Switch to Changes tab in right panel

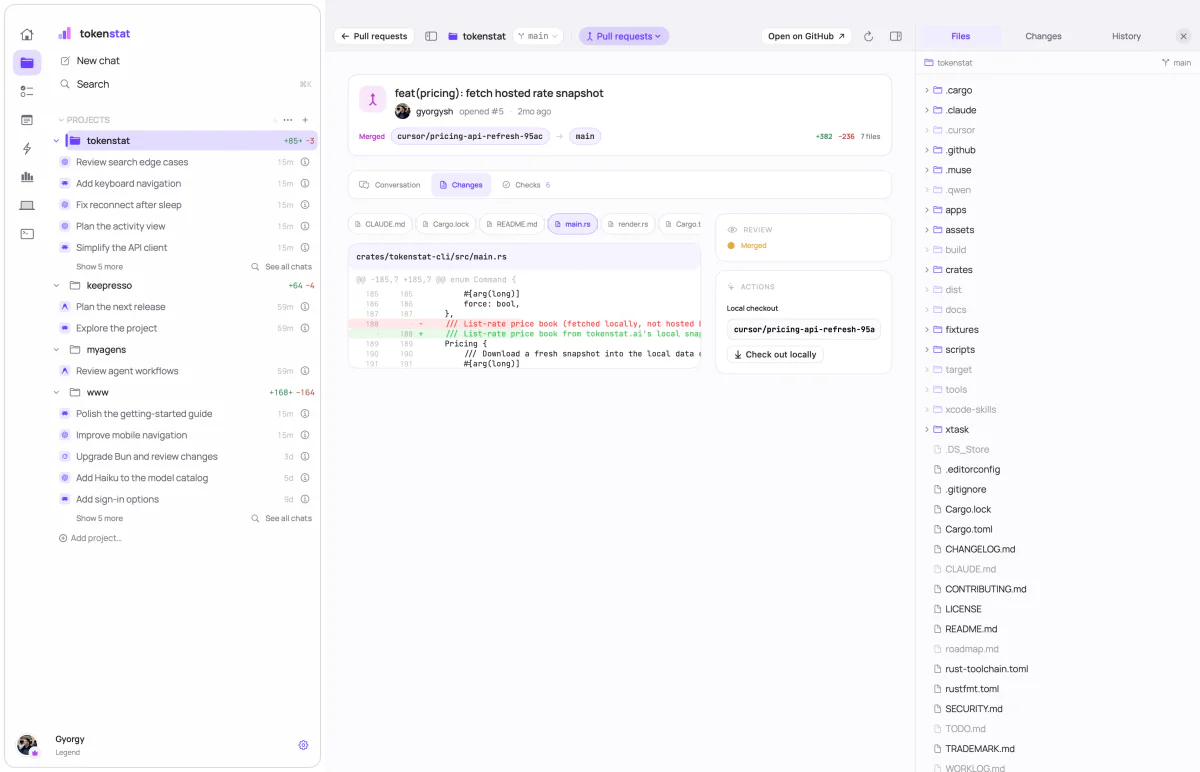tap(1043, 36)
